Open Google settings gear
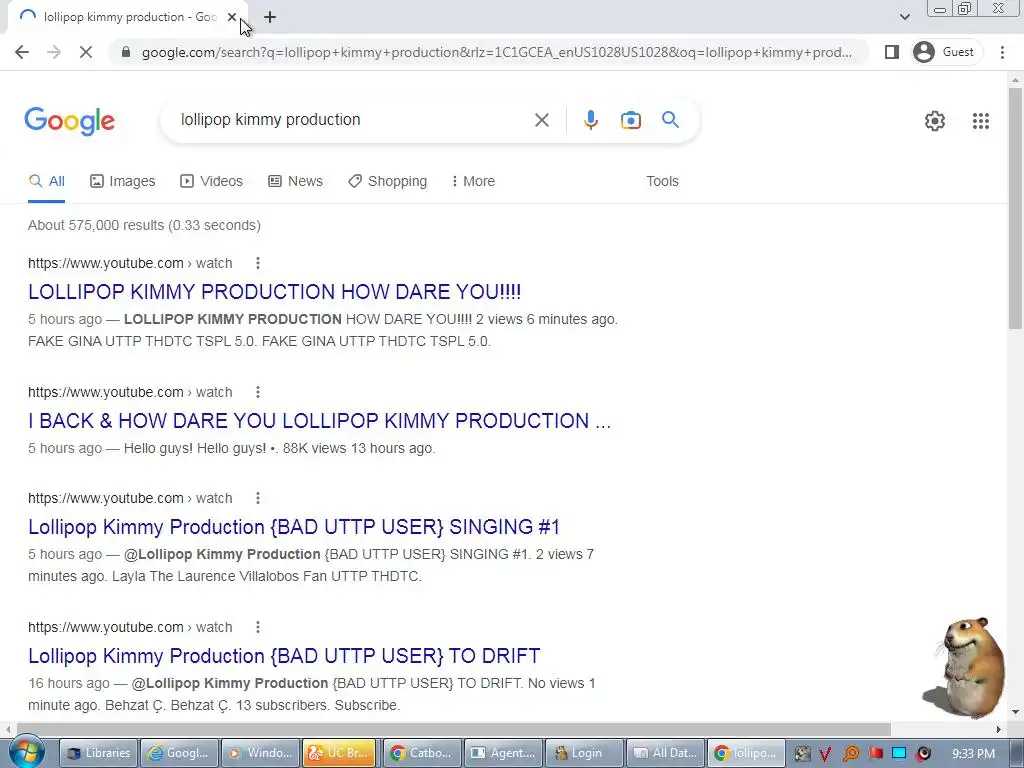 (x=935, y=121)
